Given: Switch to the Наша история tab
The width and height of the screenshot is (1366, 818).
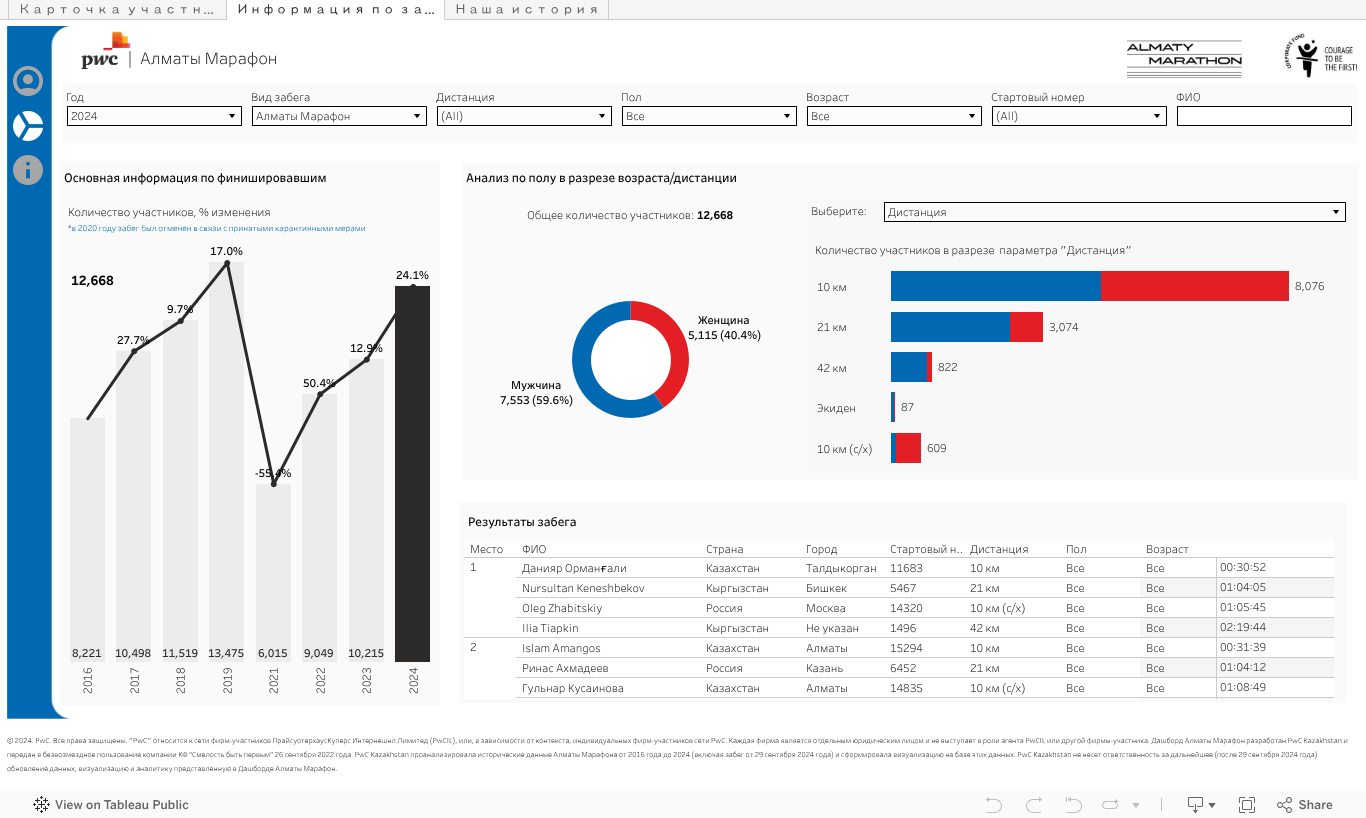Looking at the screenshot, I should click(526, 10).
